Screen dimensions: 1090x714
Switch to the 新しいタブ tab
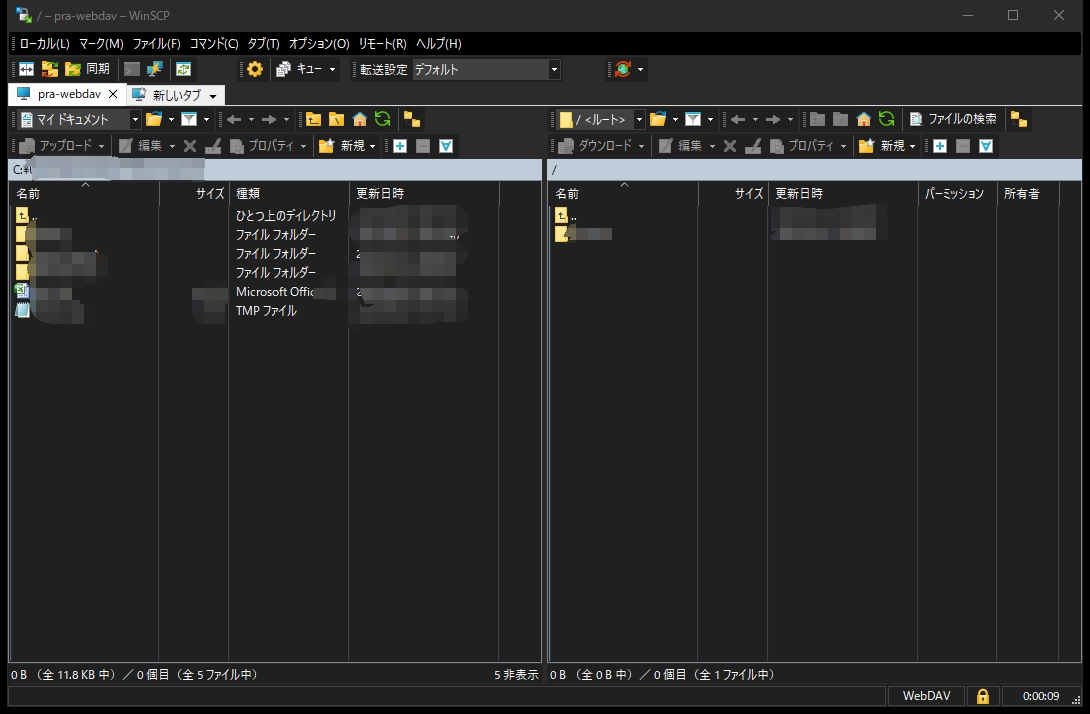click(176, 95)
